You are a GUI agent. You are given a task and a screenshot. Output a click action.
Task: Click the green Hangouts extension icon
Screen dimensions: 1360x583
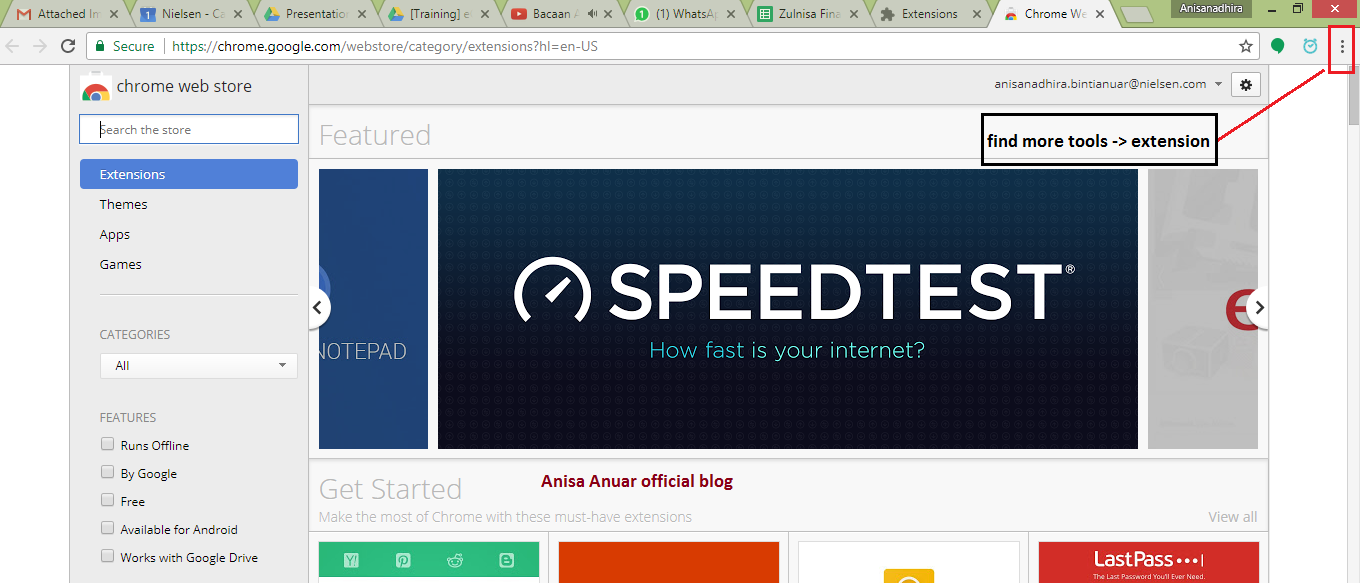pyautogui.click(x=1278, y=46)
